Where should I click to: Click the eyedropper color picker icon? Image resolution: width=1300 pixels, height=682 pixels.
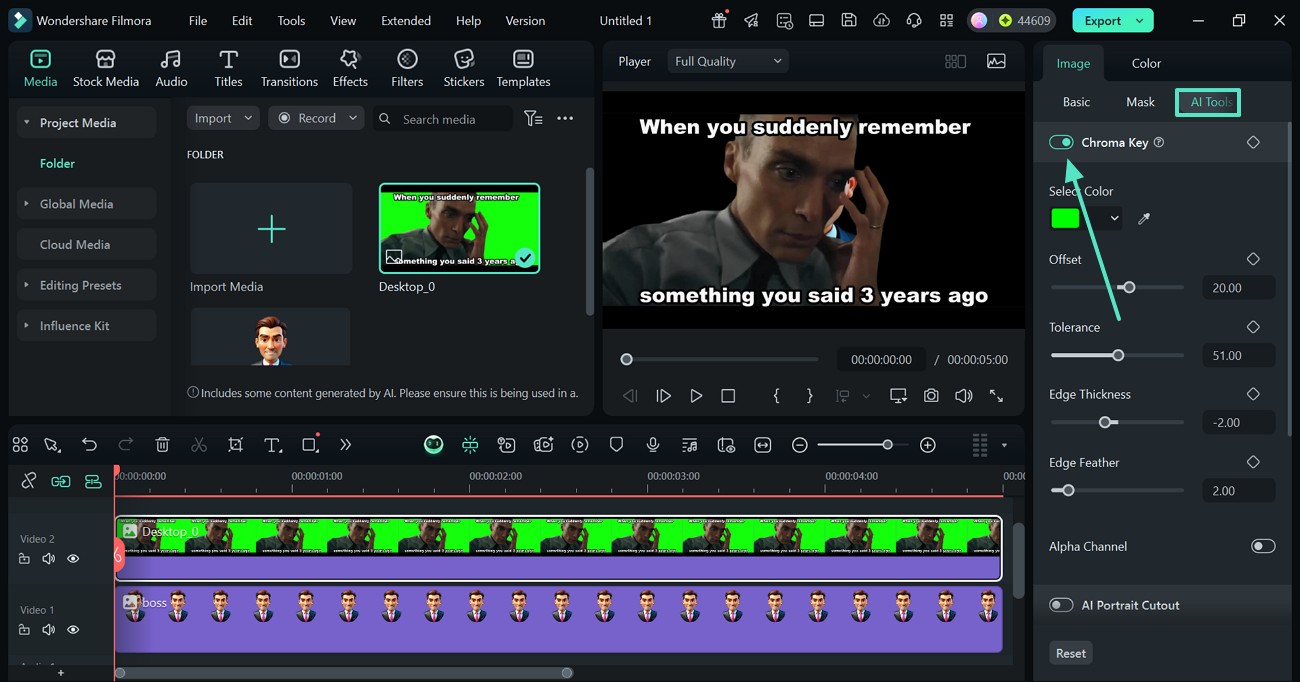(x=1144, y=218)
